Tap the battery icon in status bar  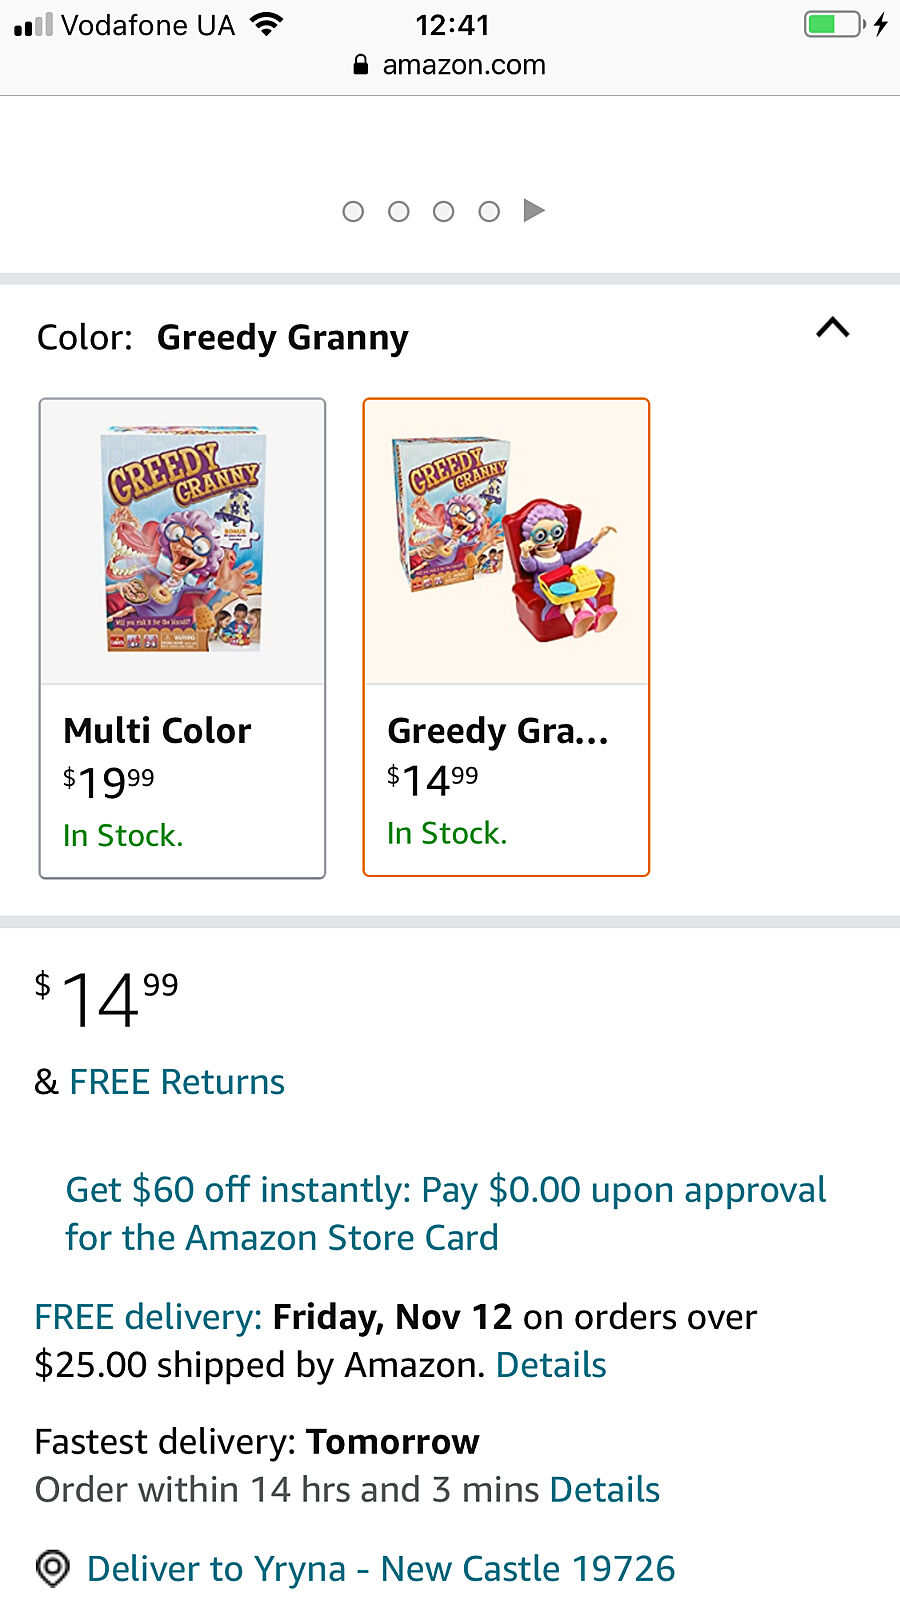[835, 24]
